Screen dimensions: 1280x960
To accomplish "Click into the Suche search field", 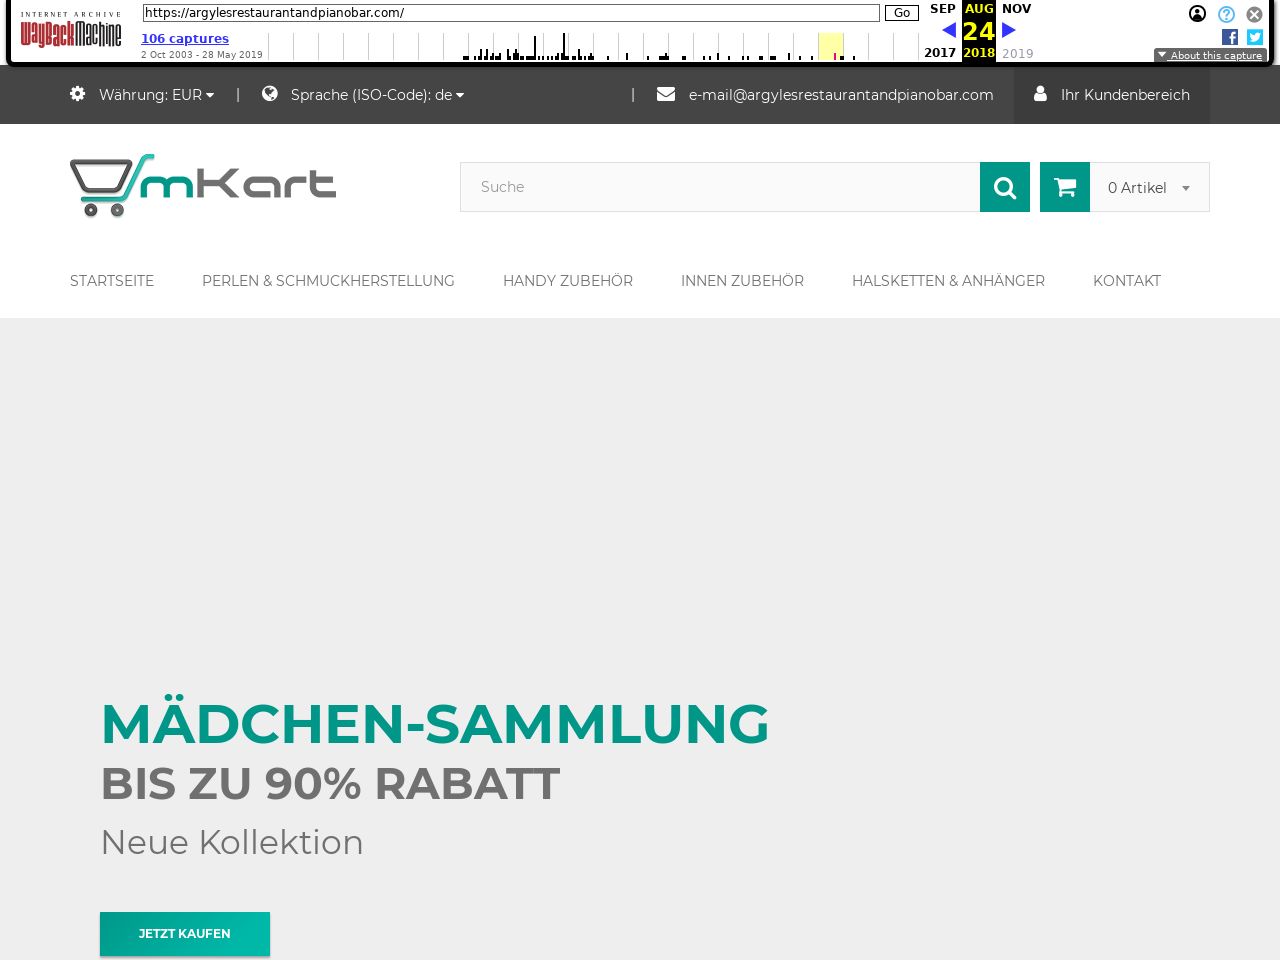I will coord(719,187).
